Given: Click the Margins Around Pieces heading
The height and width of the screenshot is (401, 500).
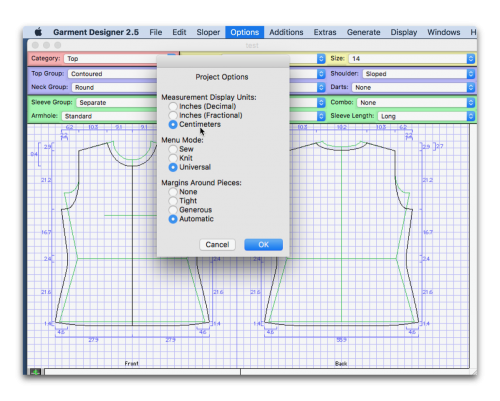Looking at the screenshot, I should pos(201,183).
